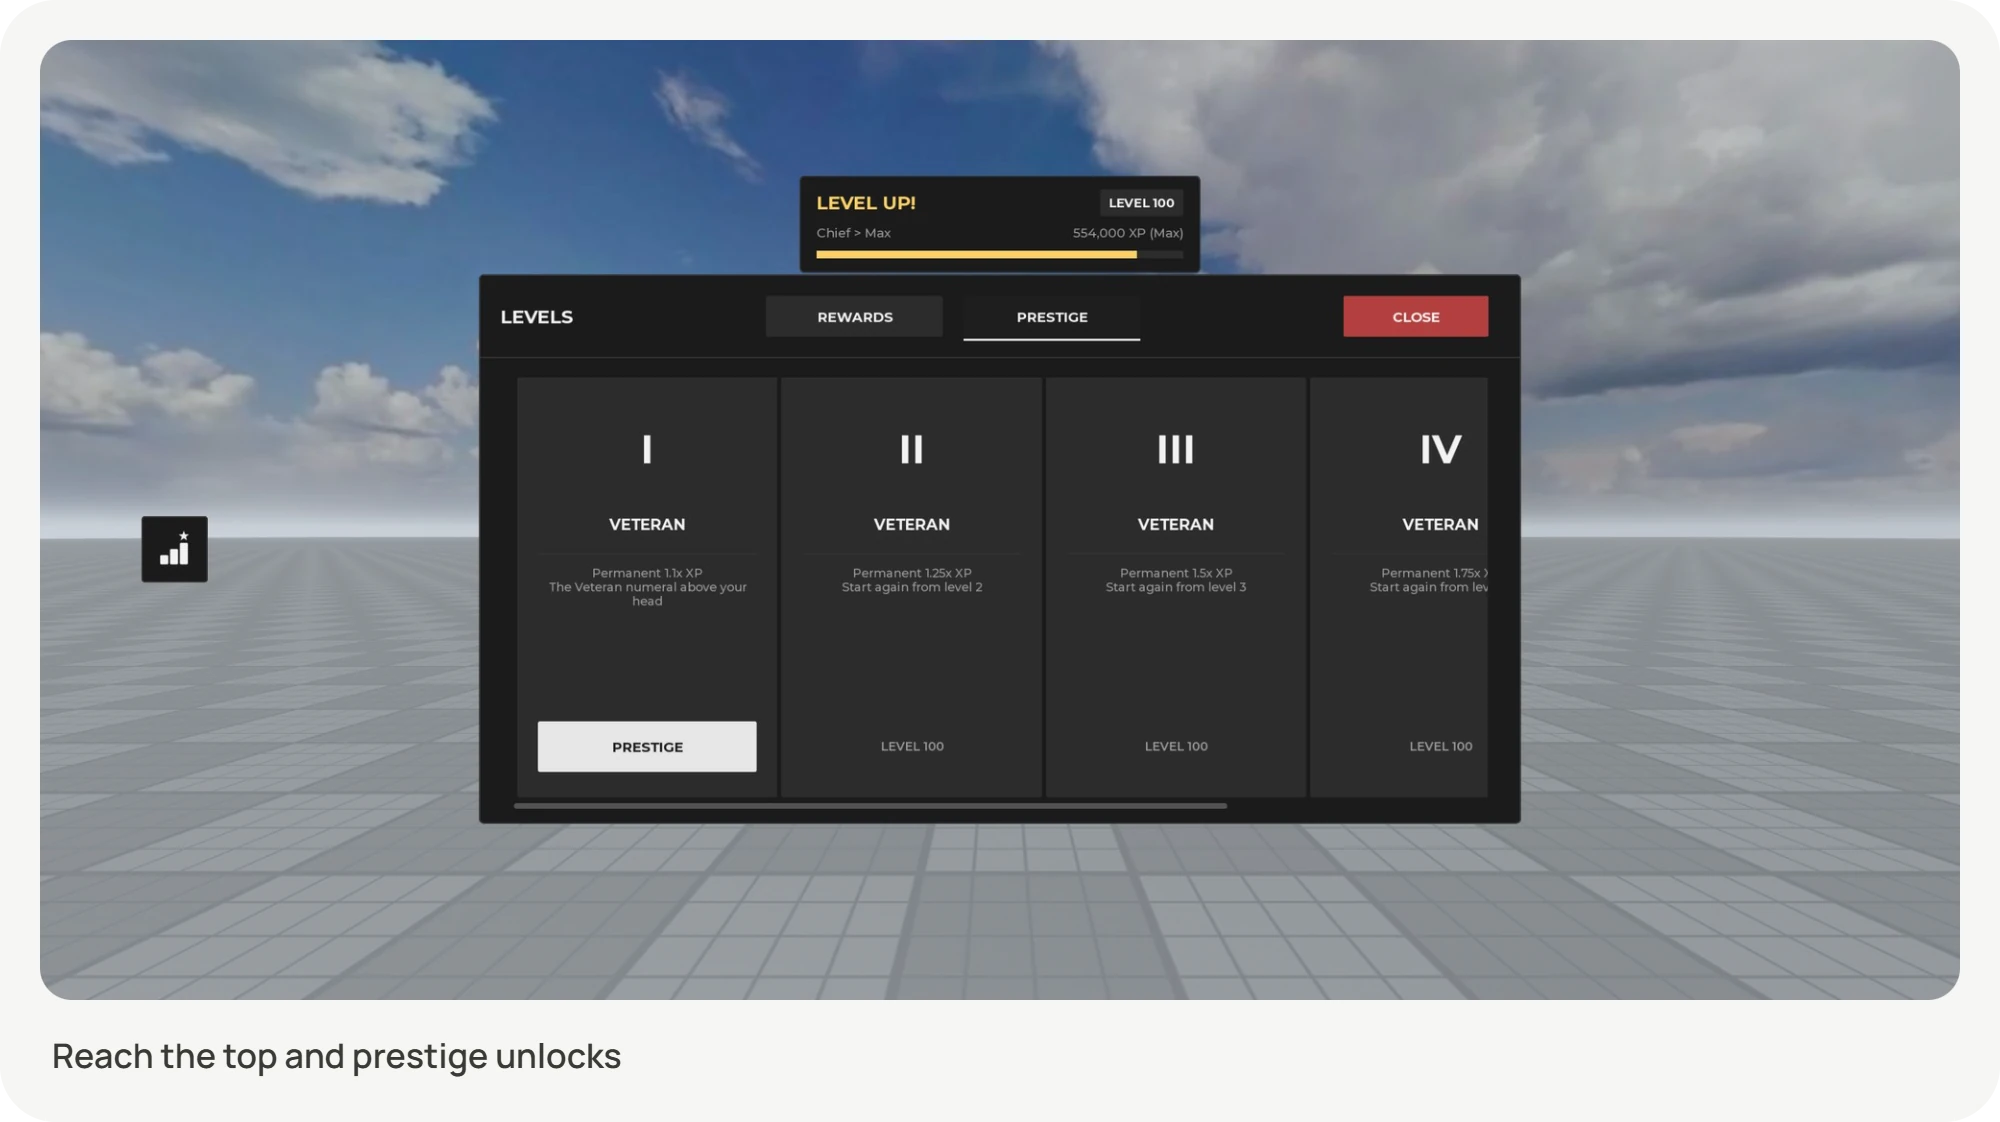The image size is (2000, 1122).
Task: Click 'LEVEL 100' under Veteran IV
Action: pyautogui.click(x=1441, y=746)
